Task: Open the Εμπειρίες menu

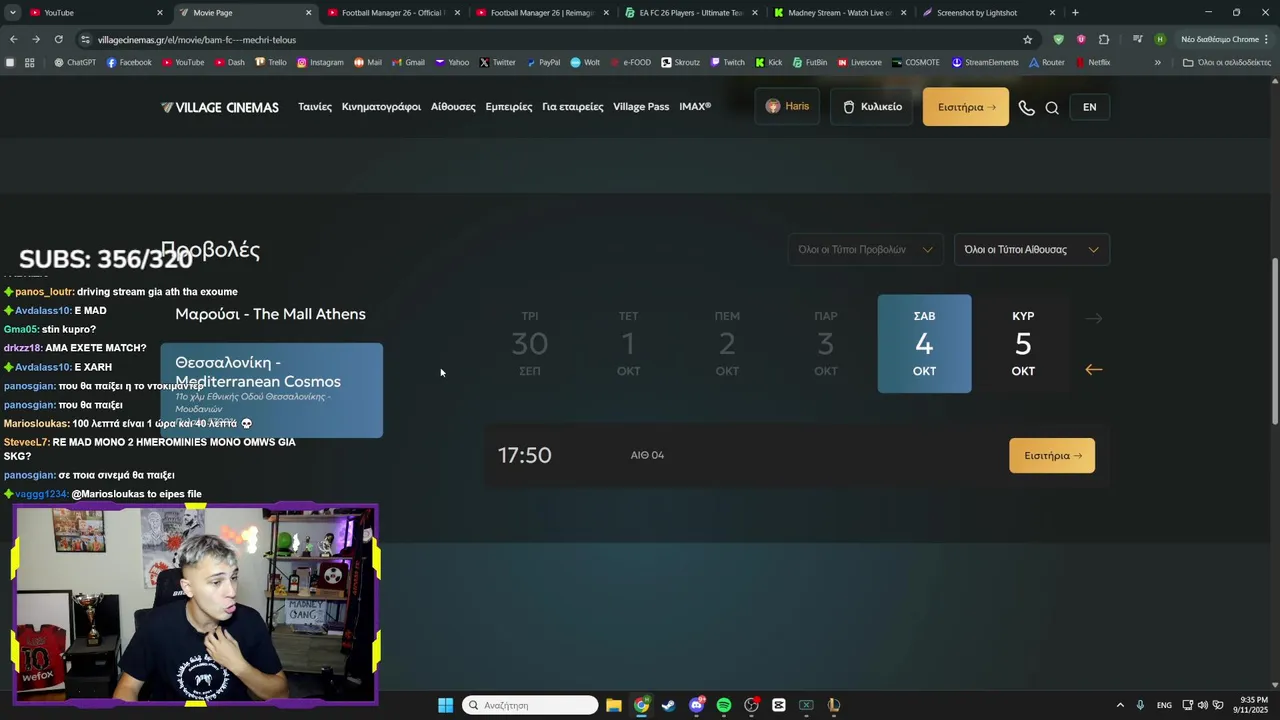Action: [x=509, y=107]
